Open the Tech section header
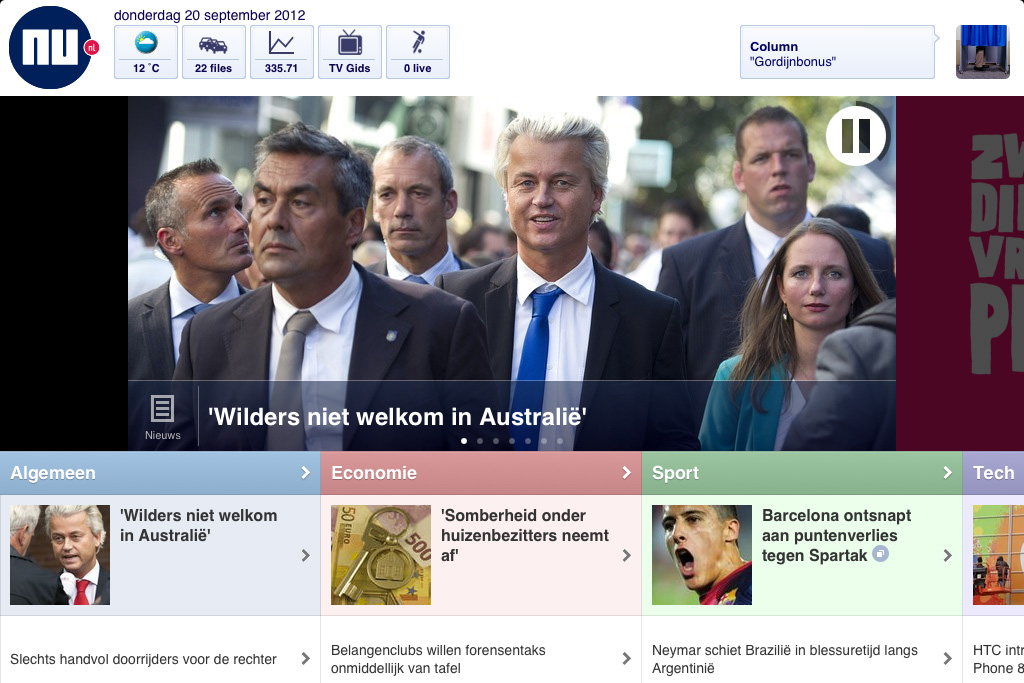The height and width of the screenshot is (683, 1024). pos(993,473)
